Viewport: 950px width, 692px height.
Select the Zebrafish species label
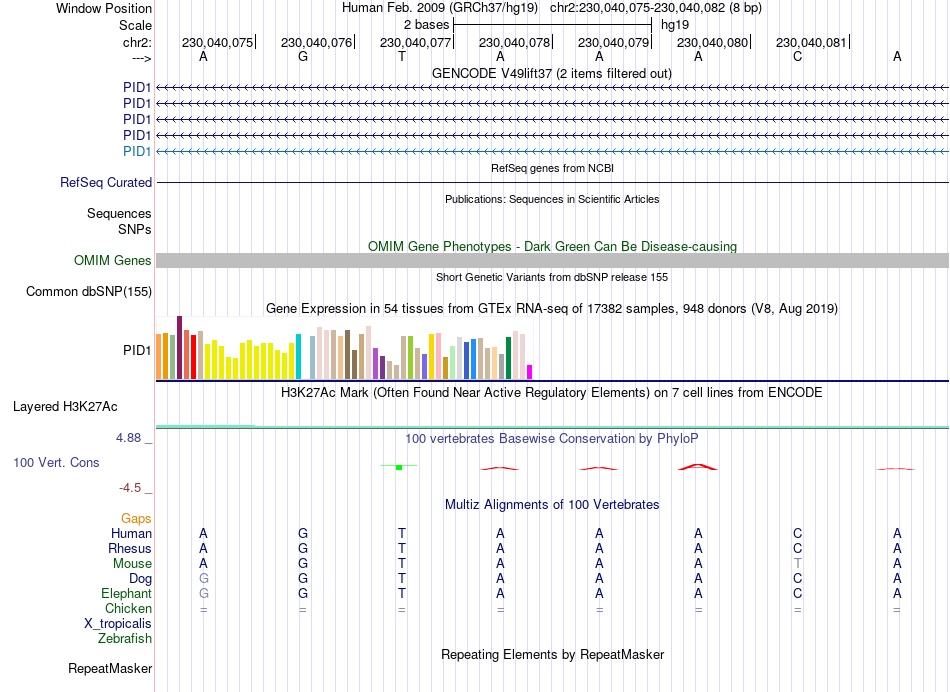click(125, 638)
